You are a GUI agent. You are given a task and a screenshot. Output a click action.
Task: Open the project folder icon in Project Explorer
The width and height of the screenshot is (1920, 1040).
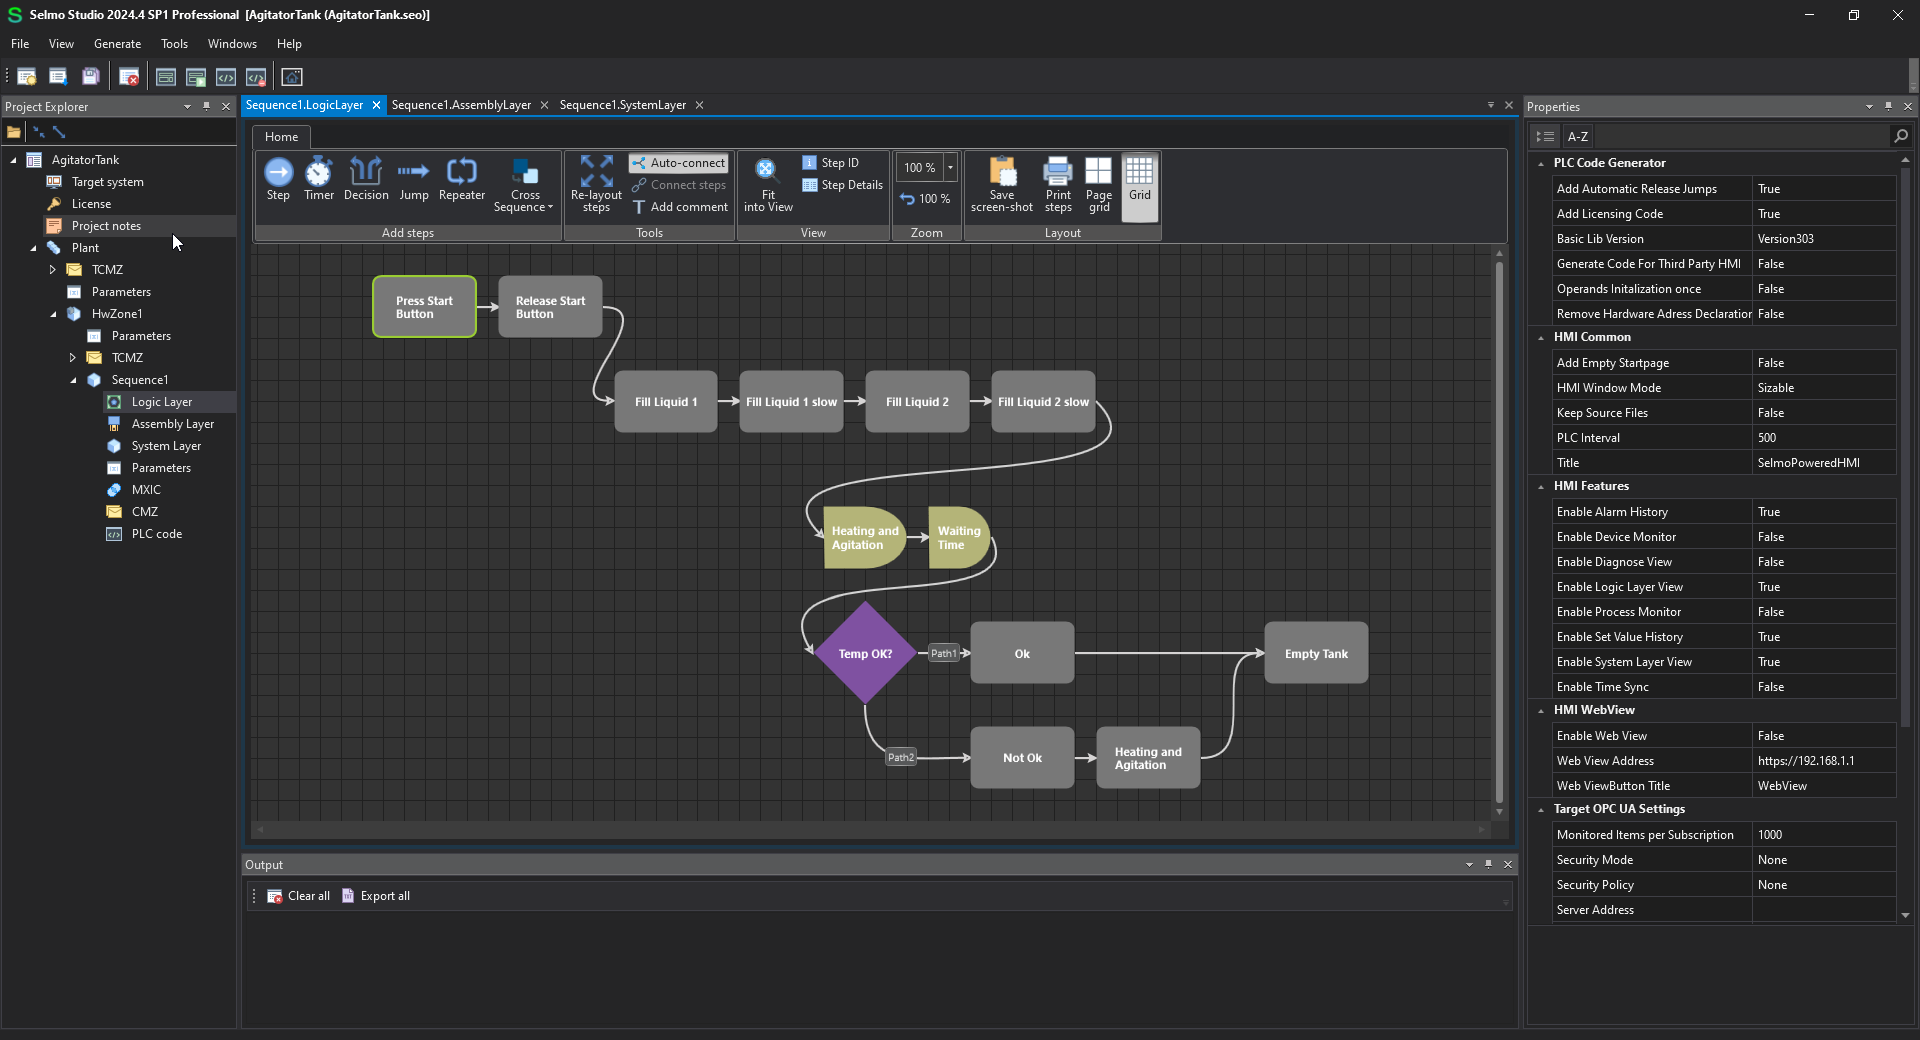click(14, 132)
